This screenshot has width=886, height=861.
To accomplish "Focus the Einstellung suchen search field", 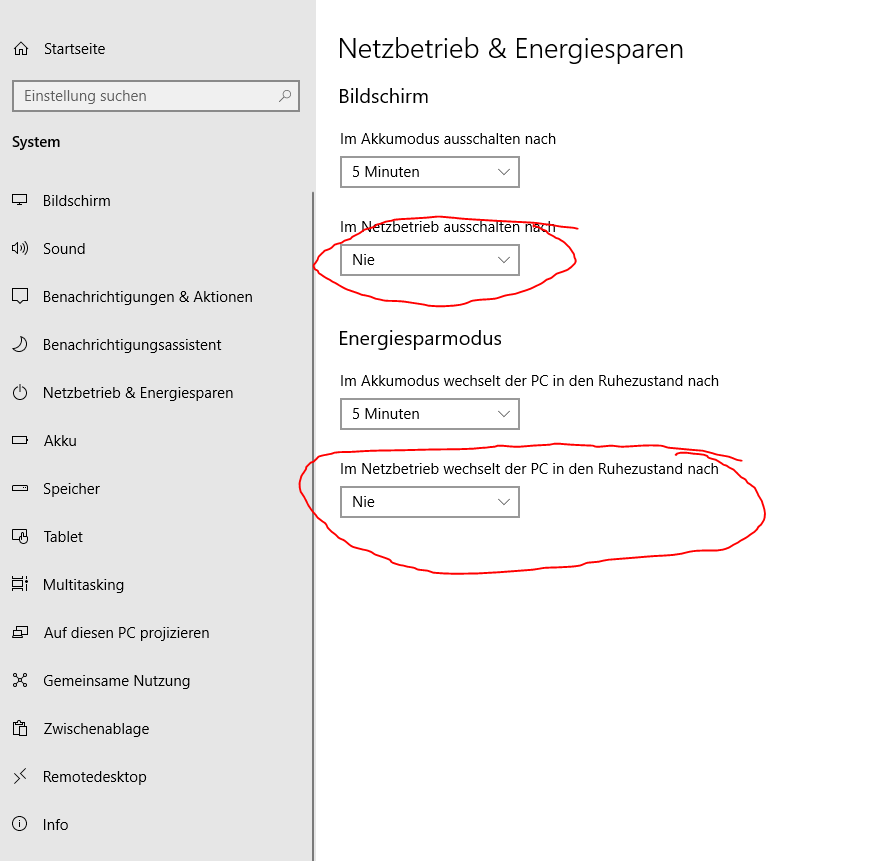I will point(156,96).
